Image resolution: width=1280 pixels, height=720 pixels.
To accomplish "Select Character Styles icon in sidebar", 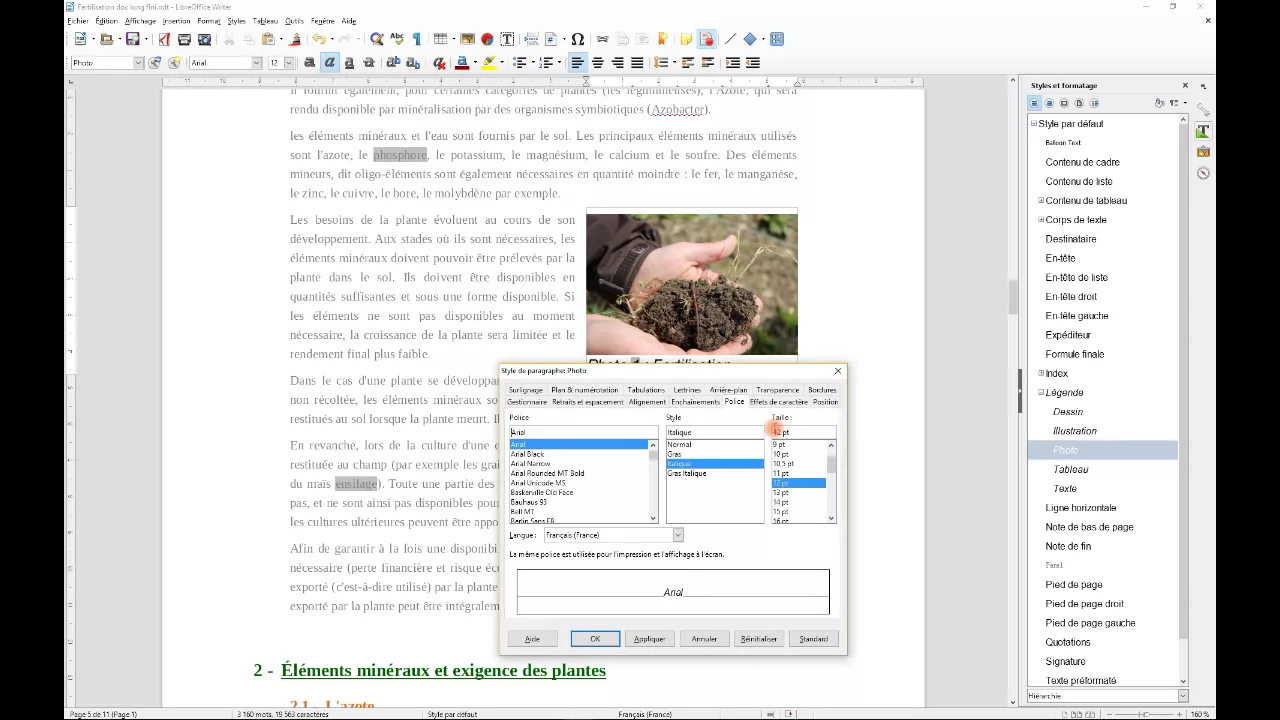I will [x=1049, y=103].
